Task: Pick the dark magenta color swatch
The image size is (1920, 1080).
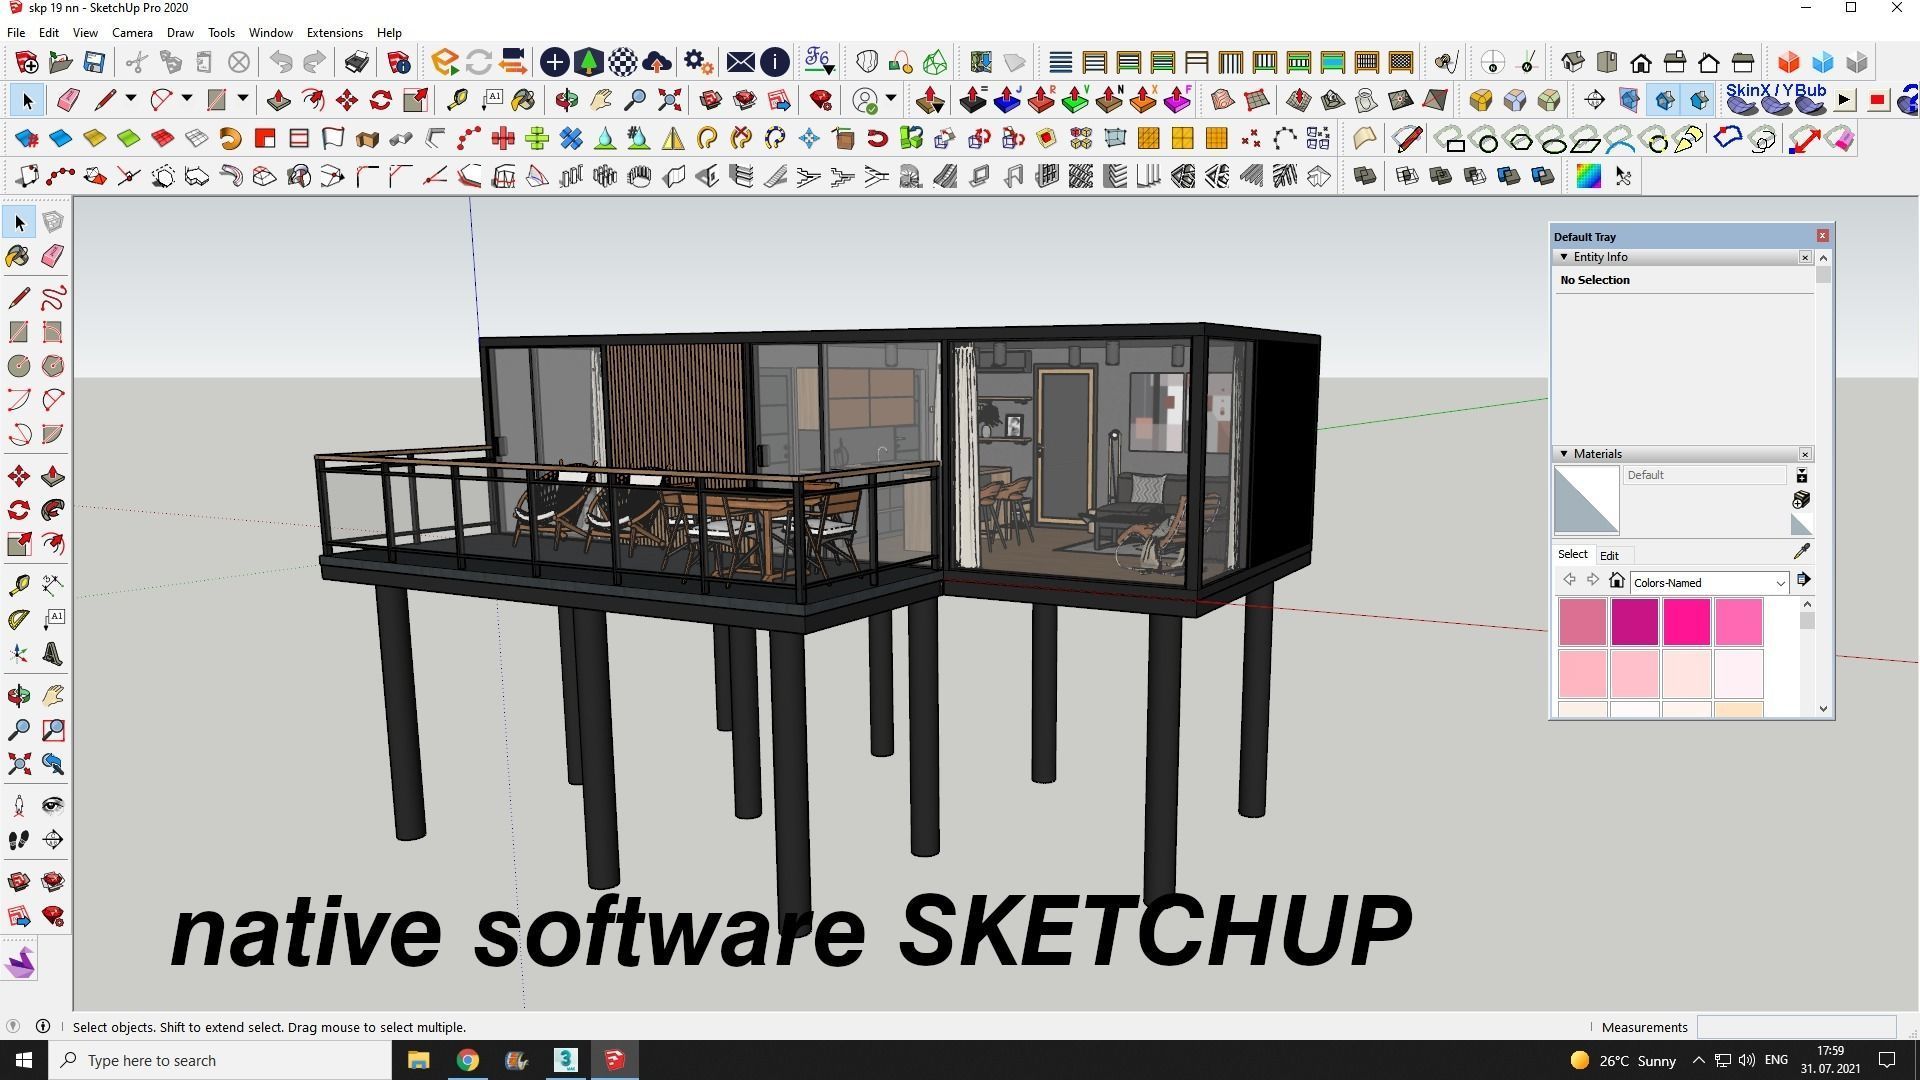Action: click(1635, 622)
